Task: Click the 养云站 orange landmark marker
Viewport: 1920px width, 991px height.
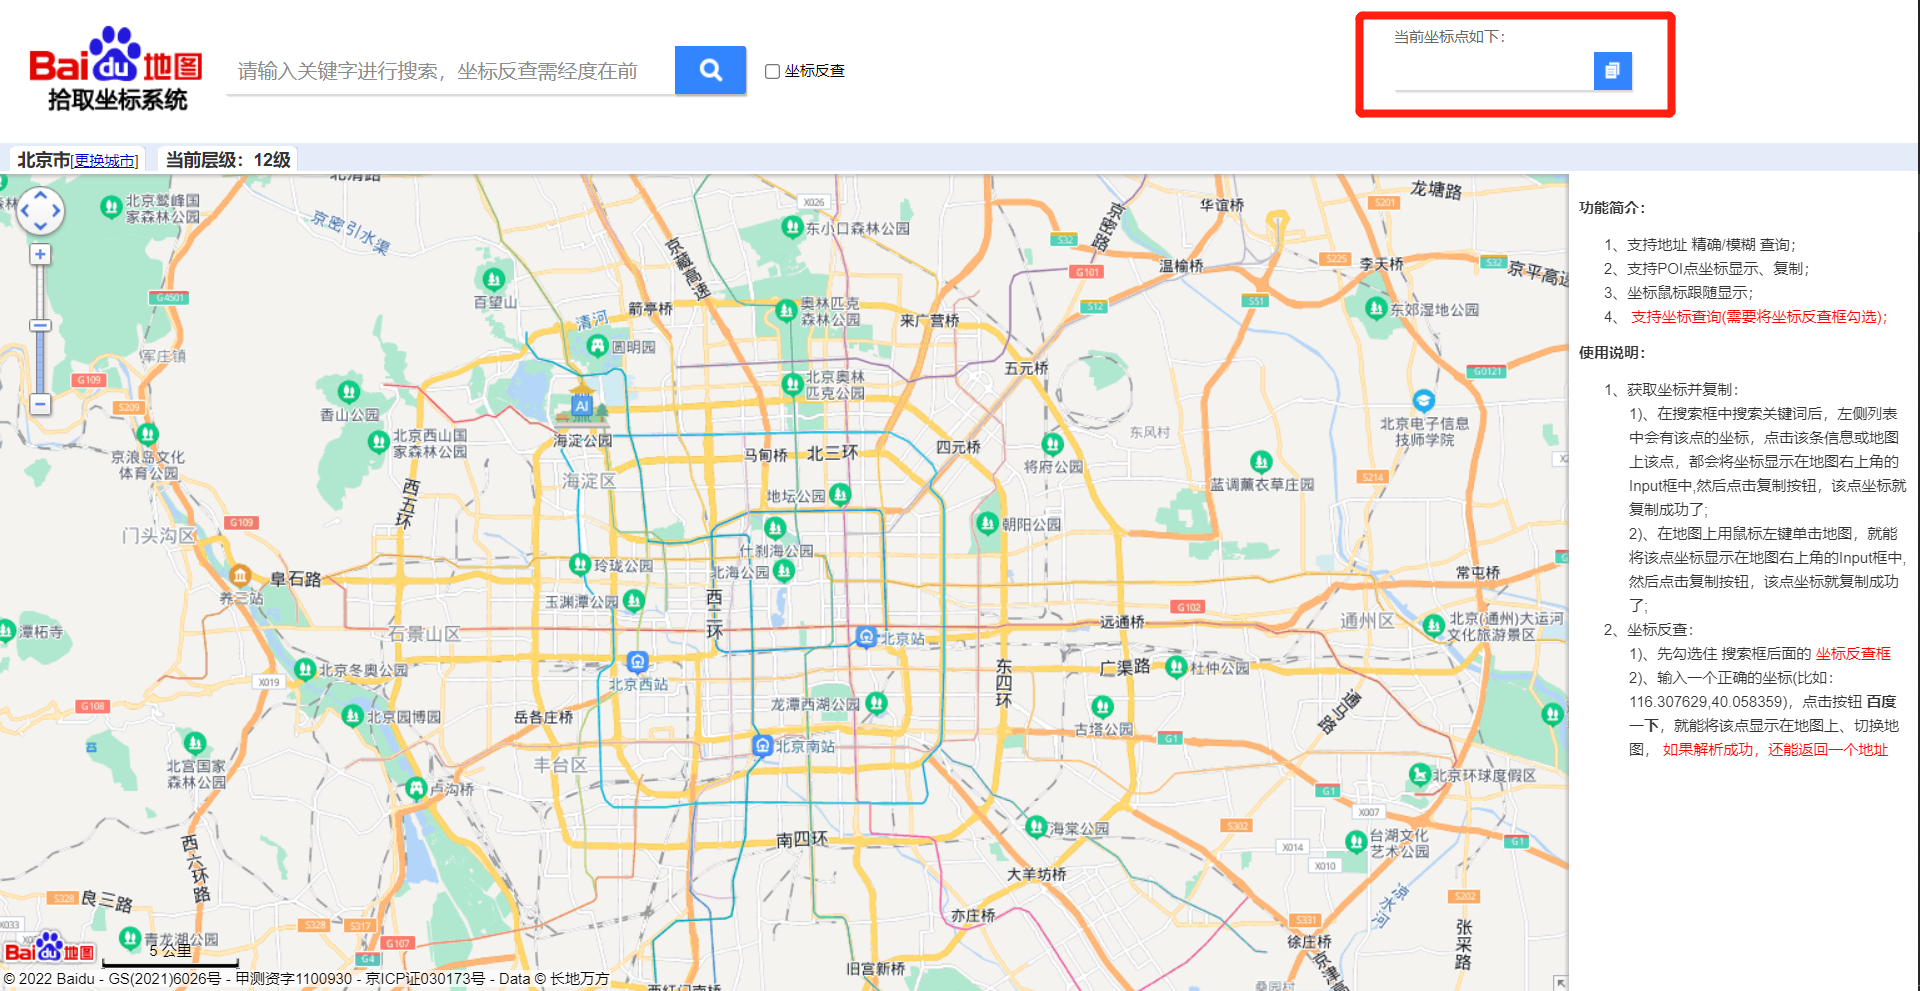Action: 240,575
